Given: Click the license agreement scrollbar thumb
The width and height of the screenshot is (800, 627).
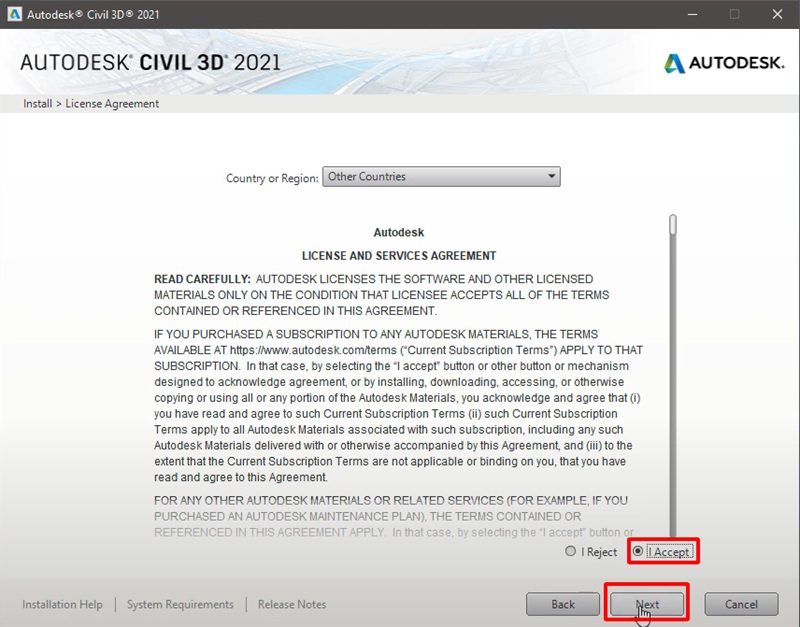Looking at the screenshot, I should [x=673, y=225].
